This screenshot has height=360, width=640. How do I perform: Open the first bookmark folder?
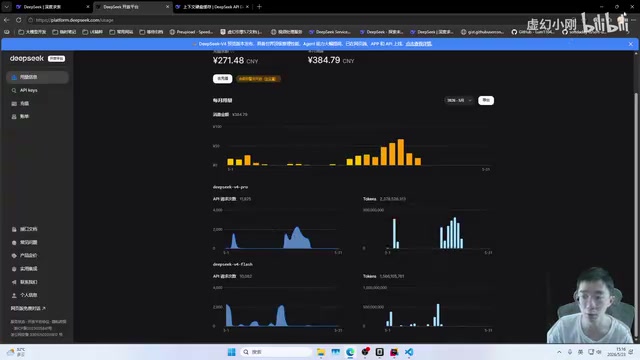(x=32, y=32)
